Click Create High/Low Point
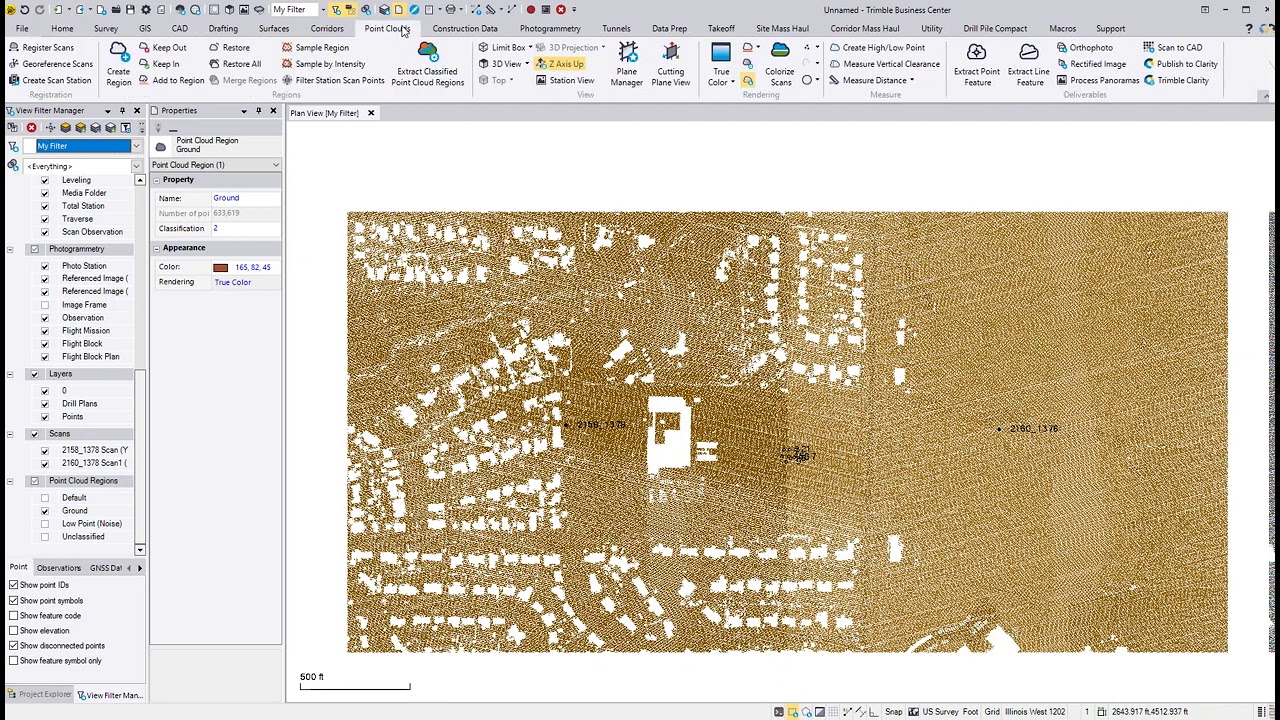 (x=877, y=48)
